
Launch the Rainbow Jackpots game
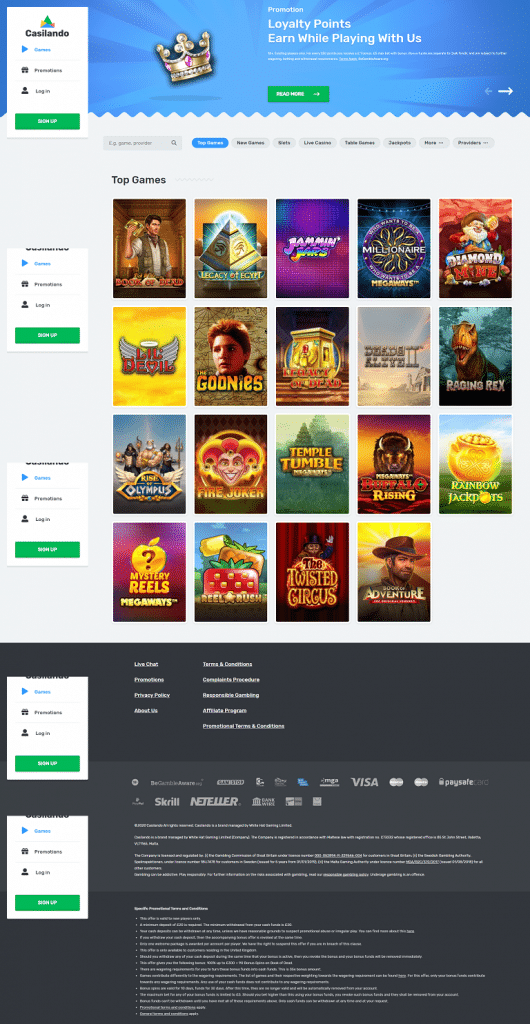coord(475,464)
